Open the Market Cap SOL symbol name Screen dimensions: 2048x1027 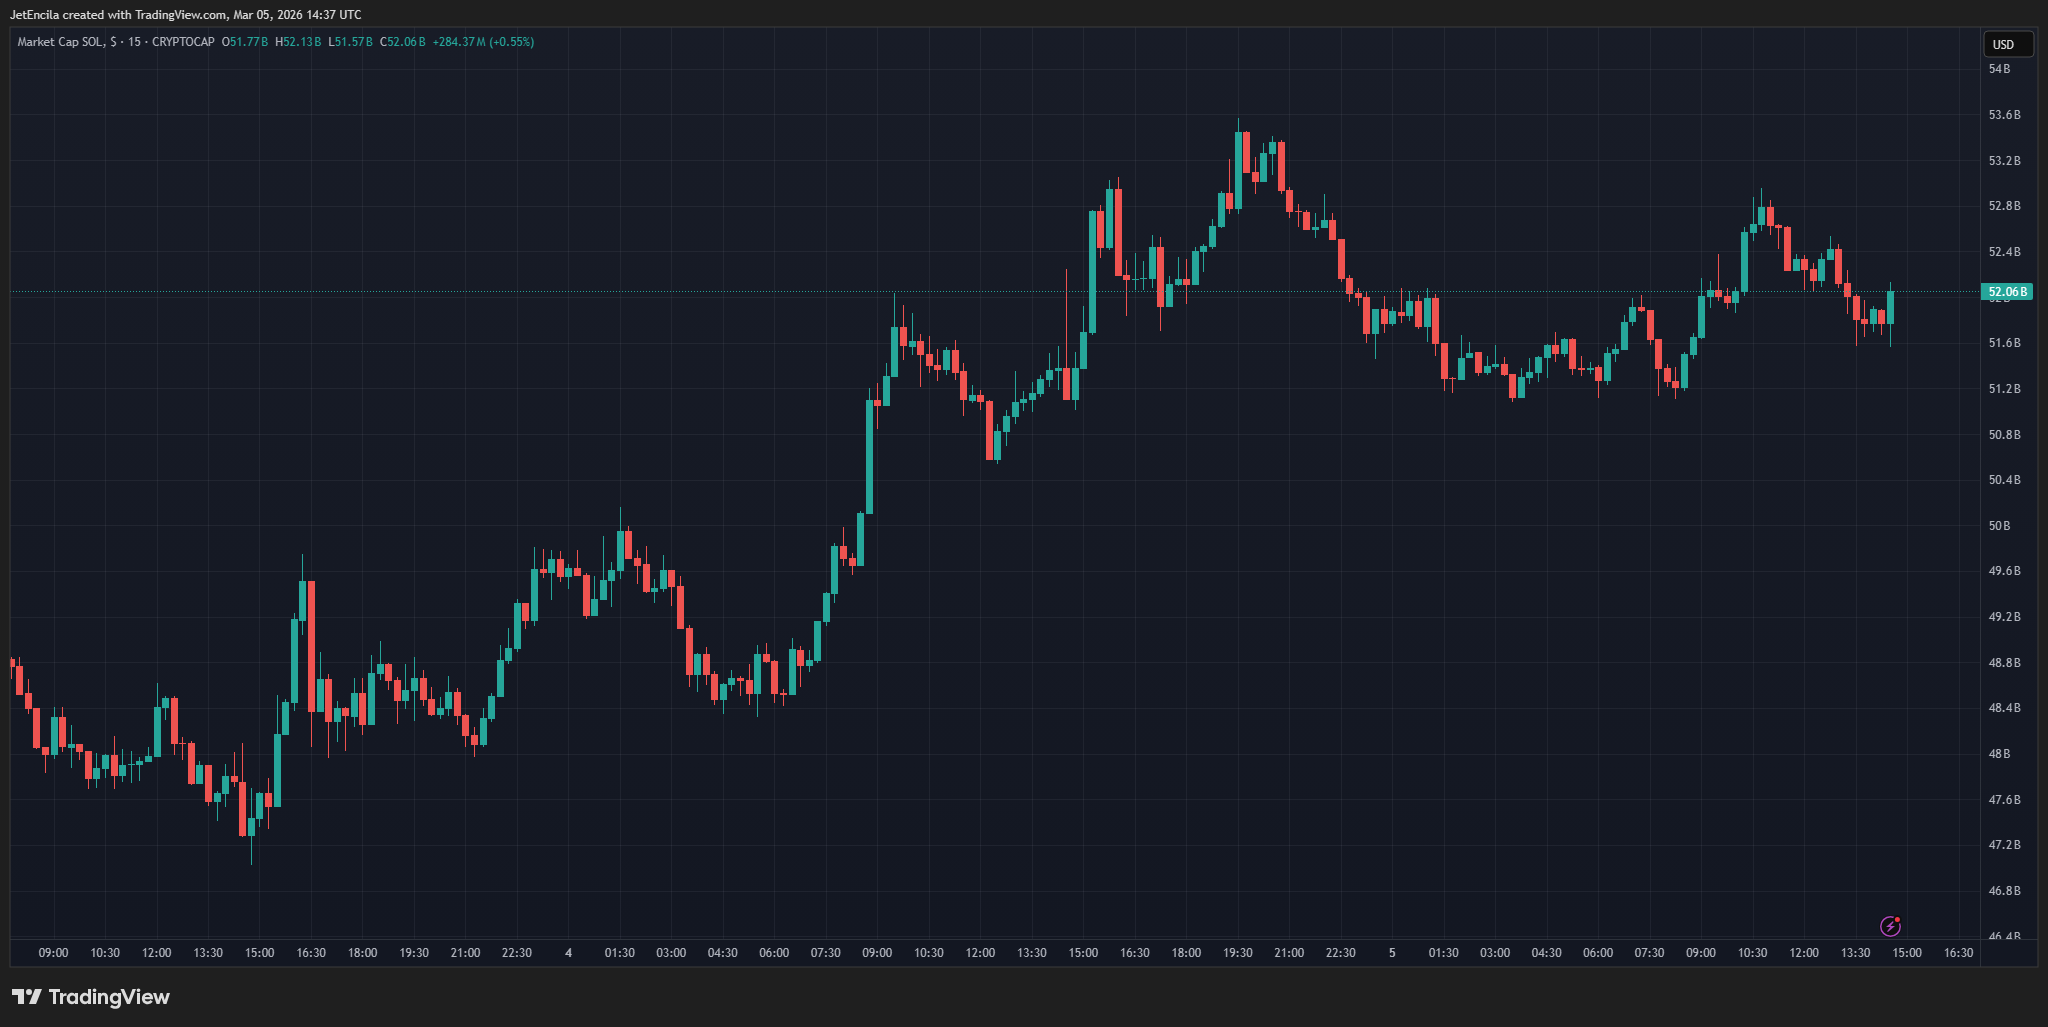tap(61, 41)
